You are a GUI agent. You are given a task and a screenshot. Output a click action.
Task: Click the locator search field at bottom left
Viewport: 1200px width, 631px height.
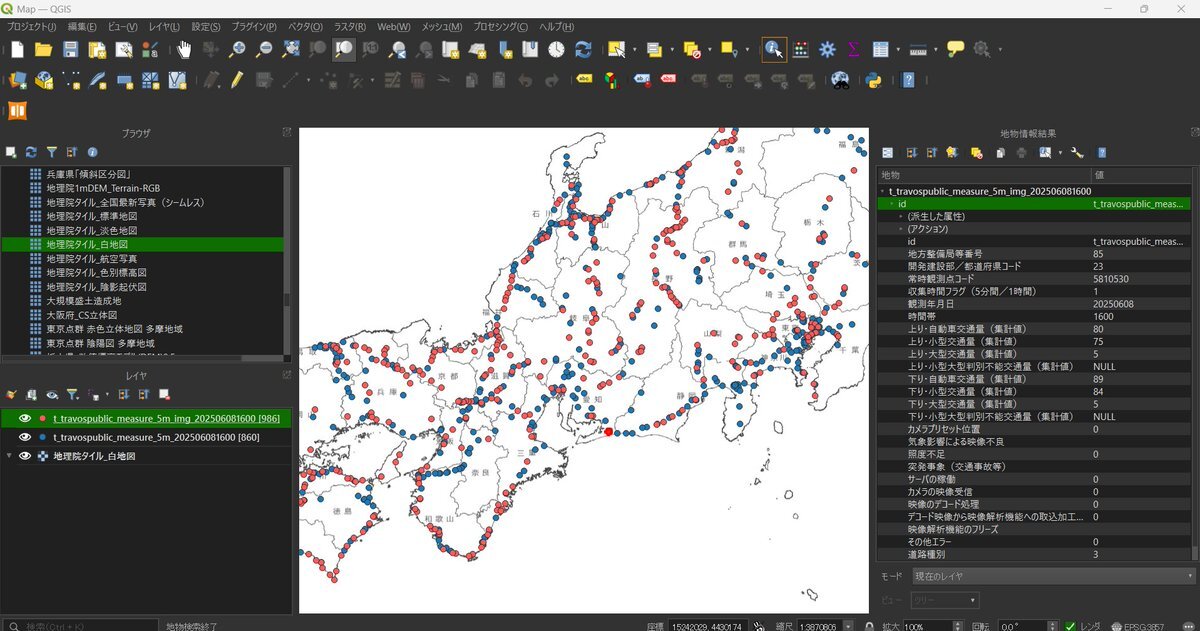(80, 626)
